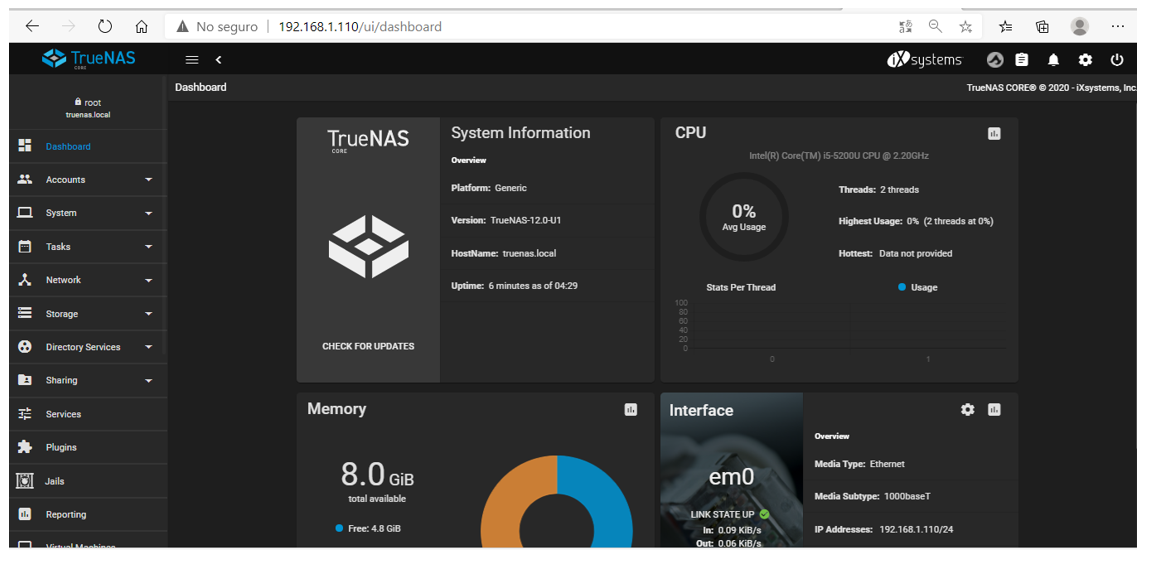Click the browser profile avatar

tap(1080, 26)
